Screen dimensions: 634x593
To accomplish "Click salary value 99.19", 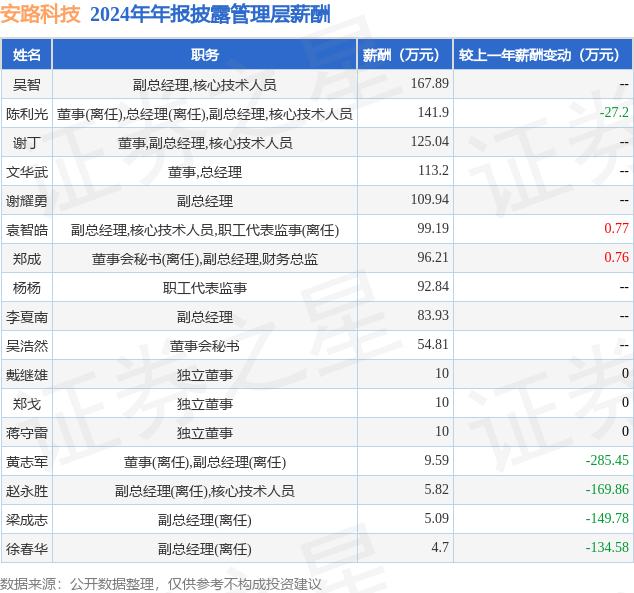I will pyautogui.click(x=433, y=228).
